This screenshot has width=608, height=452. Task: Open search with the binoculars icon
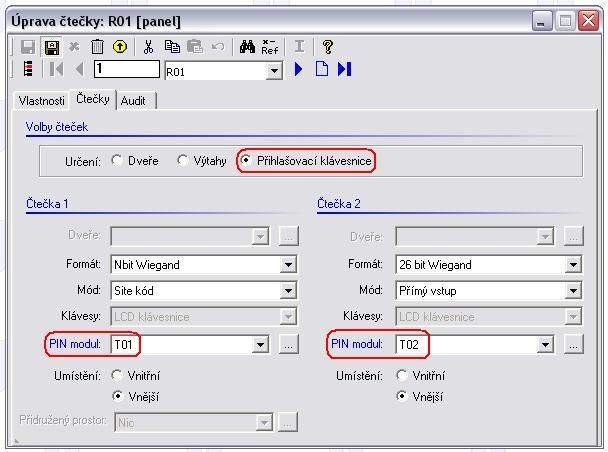[247, 47]
